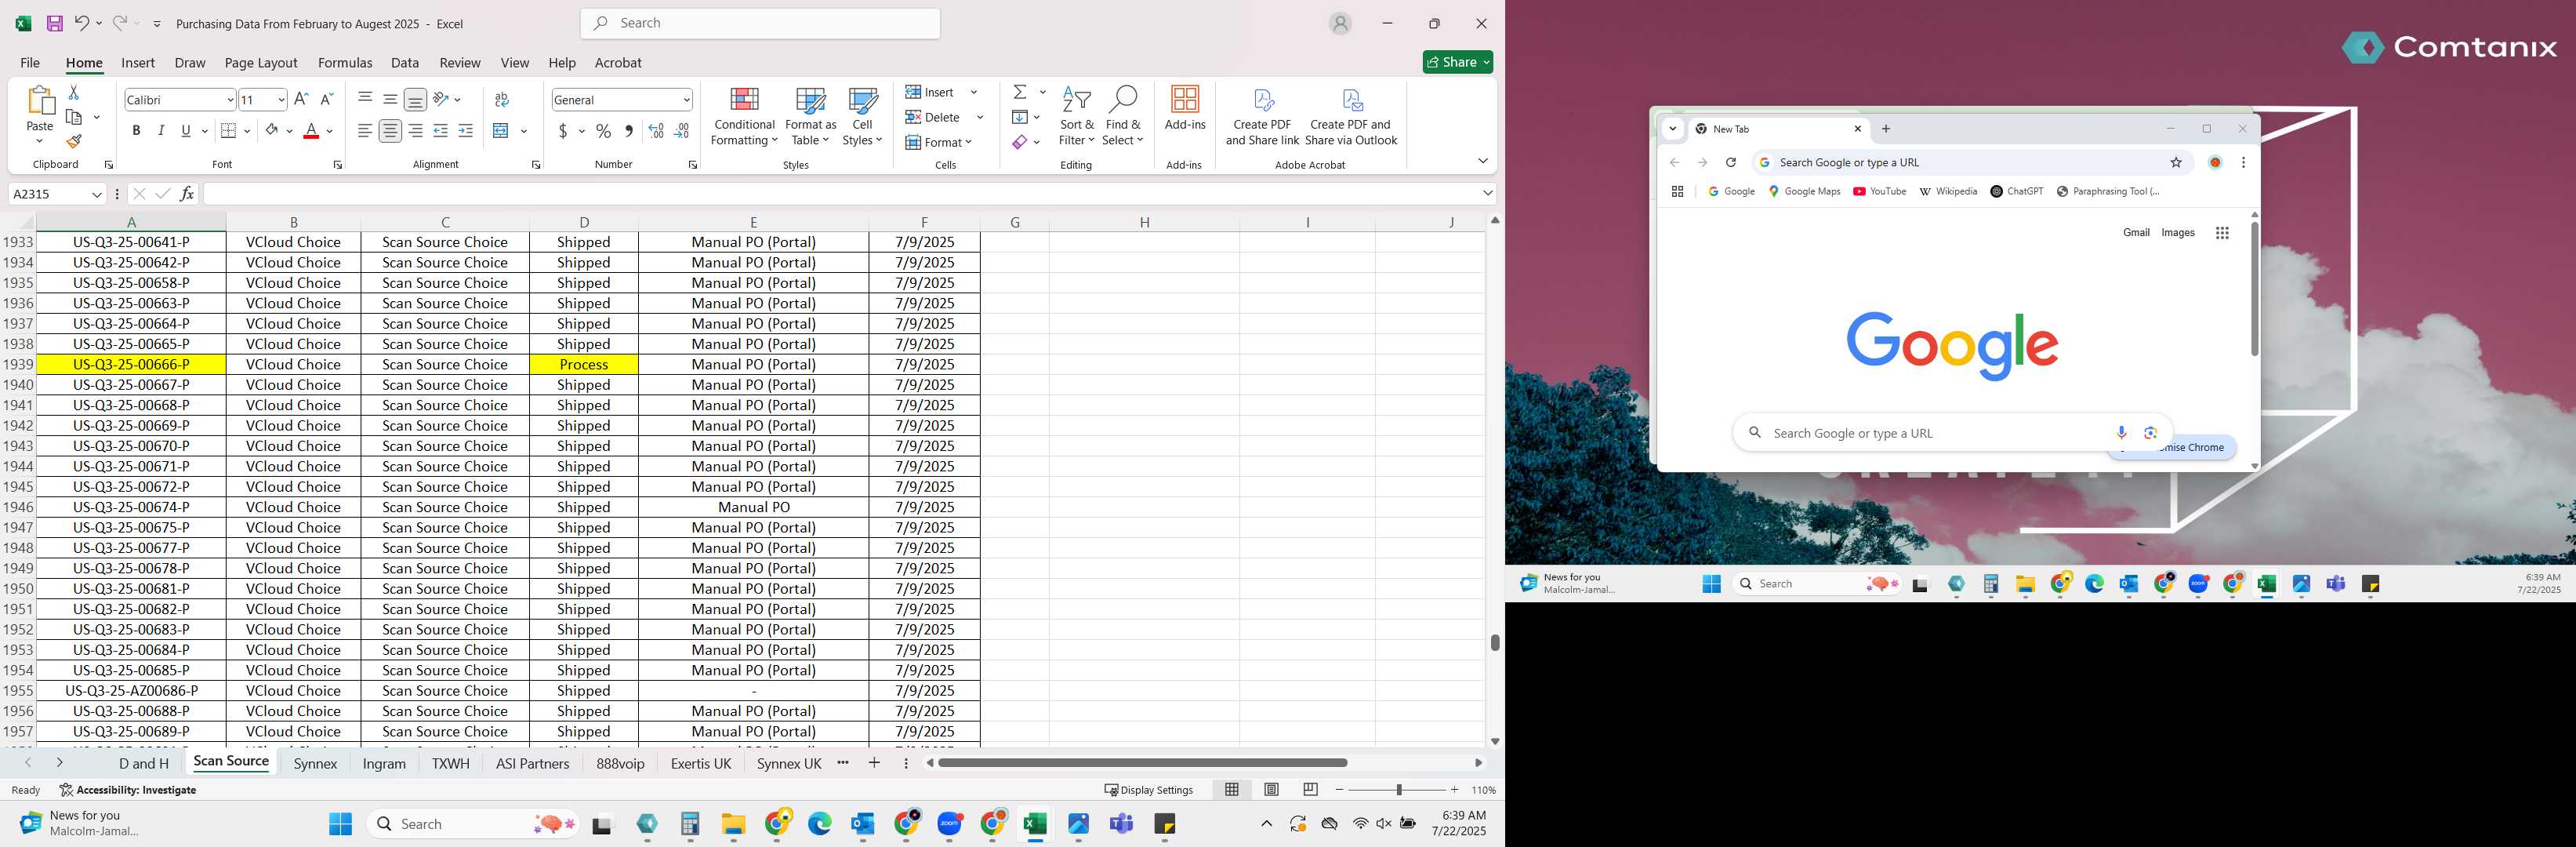This screenshot has height=847, width=2576.
Task: Open the Conditional Formatting menu
Action: click(x=744, y=117)
